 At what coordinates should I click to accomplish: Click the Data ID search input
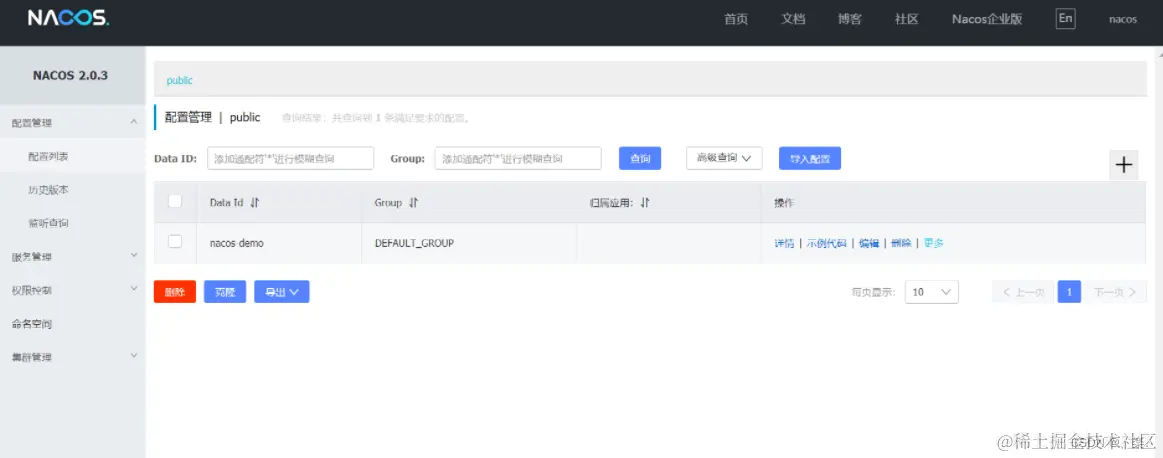[291, 158]
